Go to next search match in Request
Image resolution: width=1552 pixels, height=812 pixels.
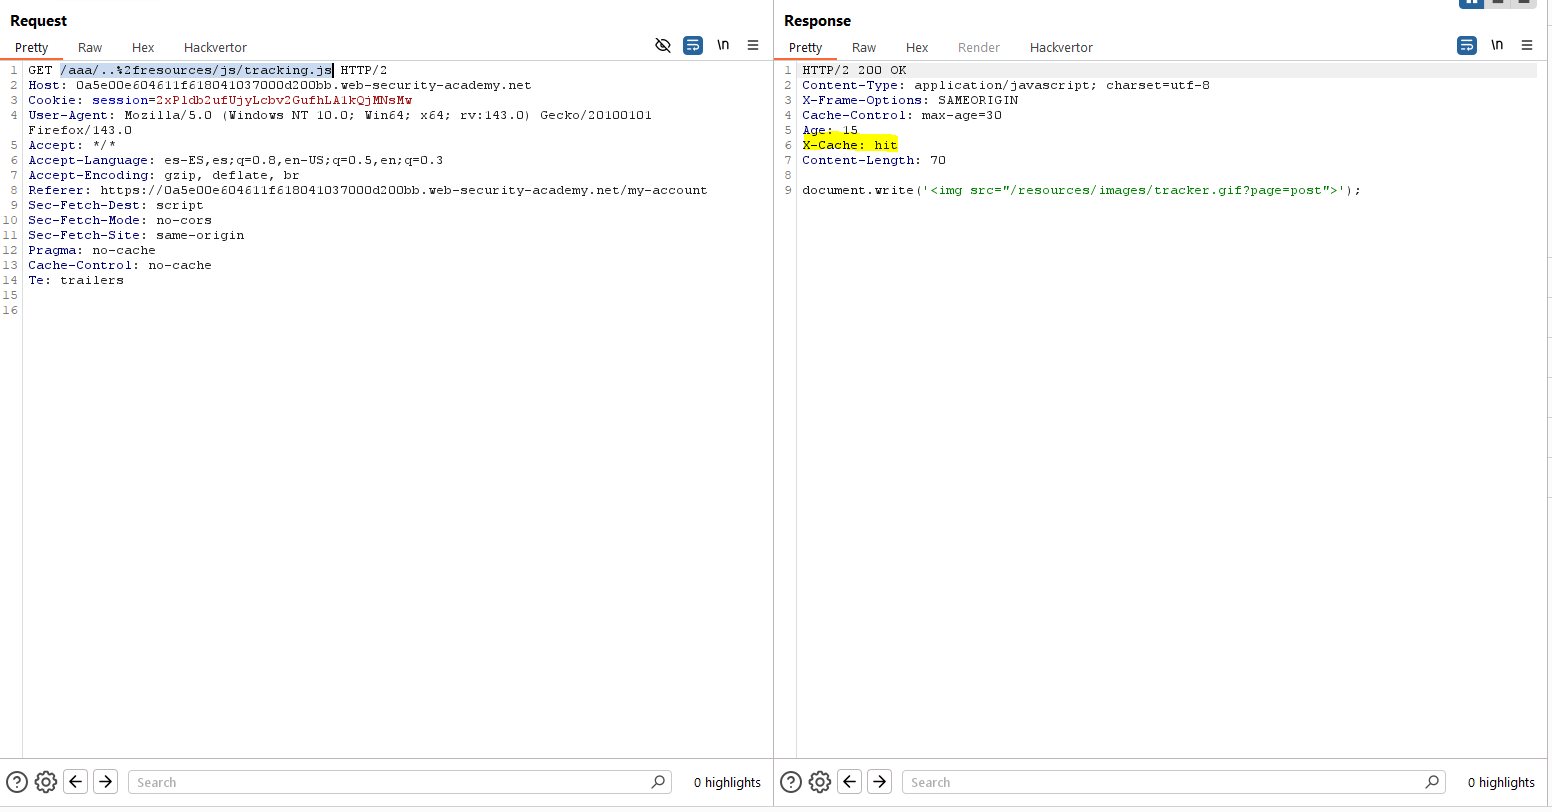pos(106,782)
